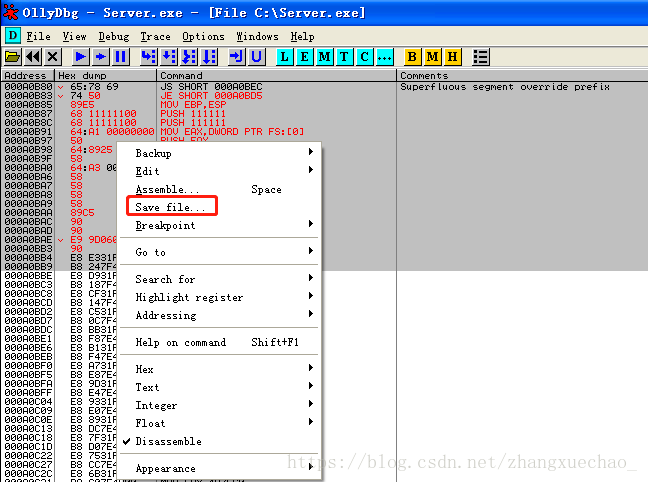Open the Trace menu
The width and height of the screenshot is (648, 482).
point(155,36)
